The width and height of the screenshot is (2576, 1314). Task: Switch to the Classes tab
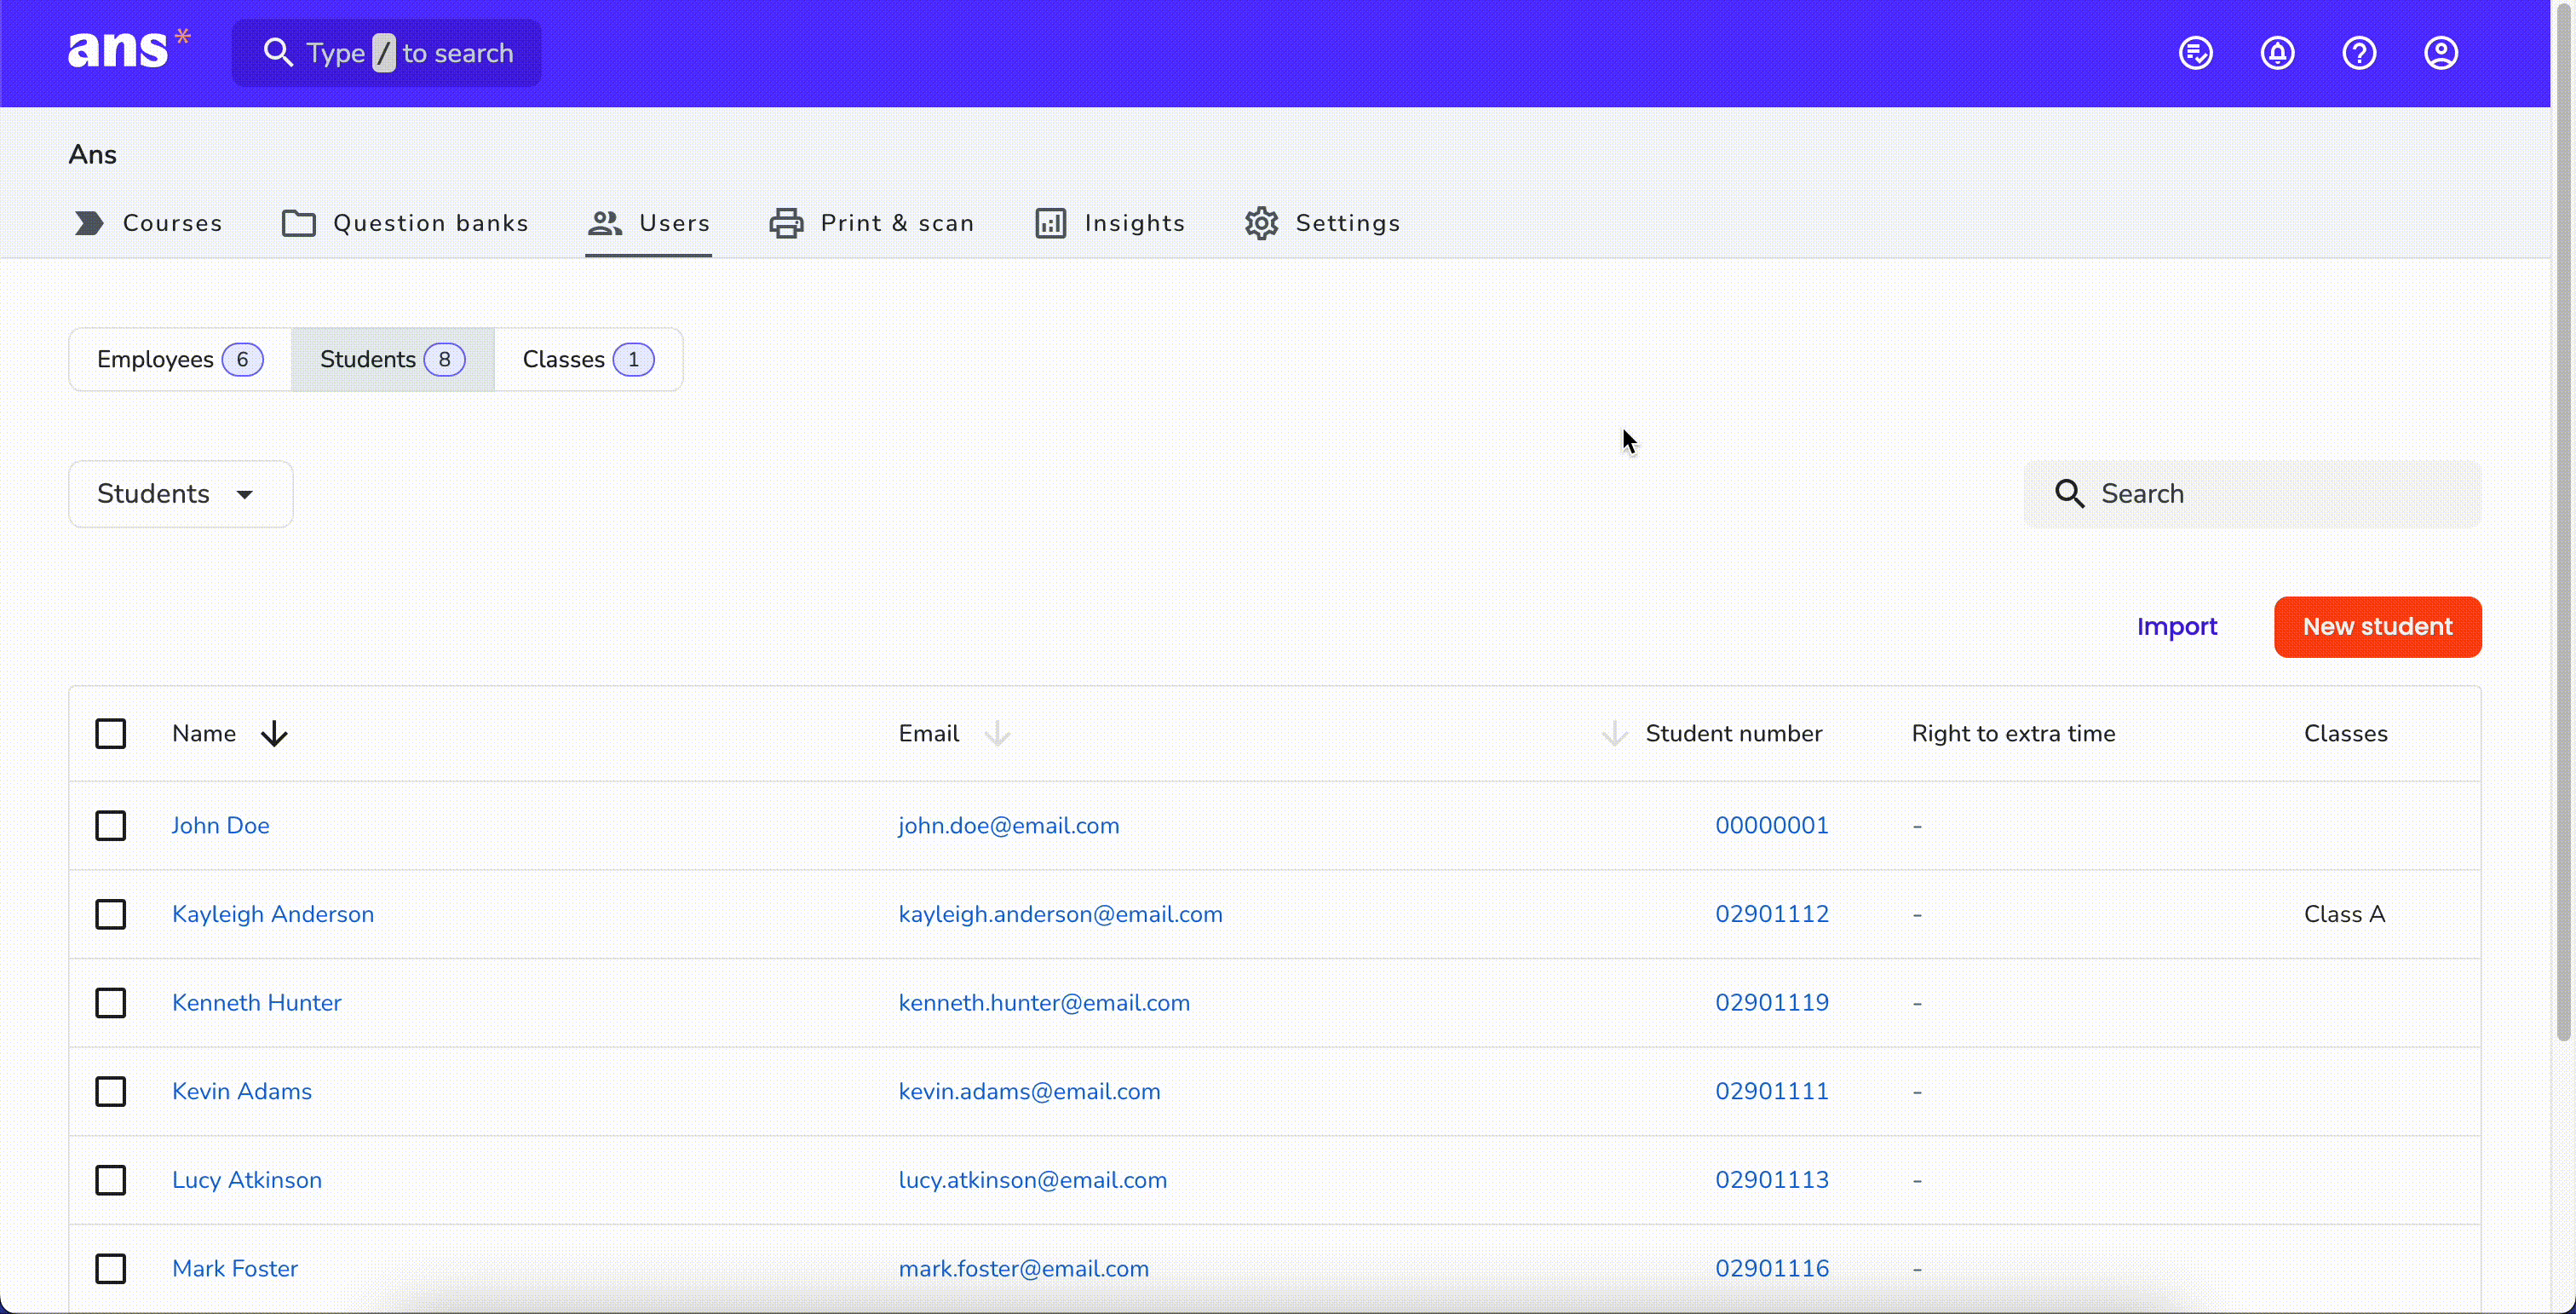(588, 359)
